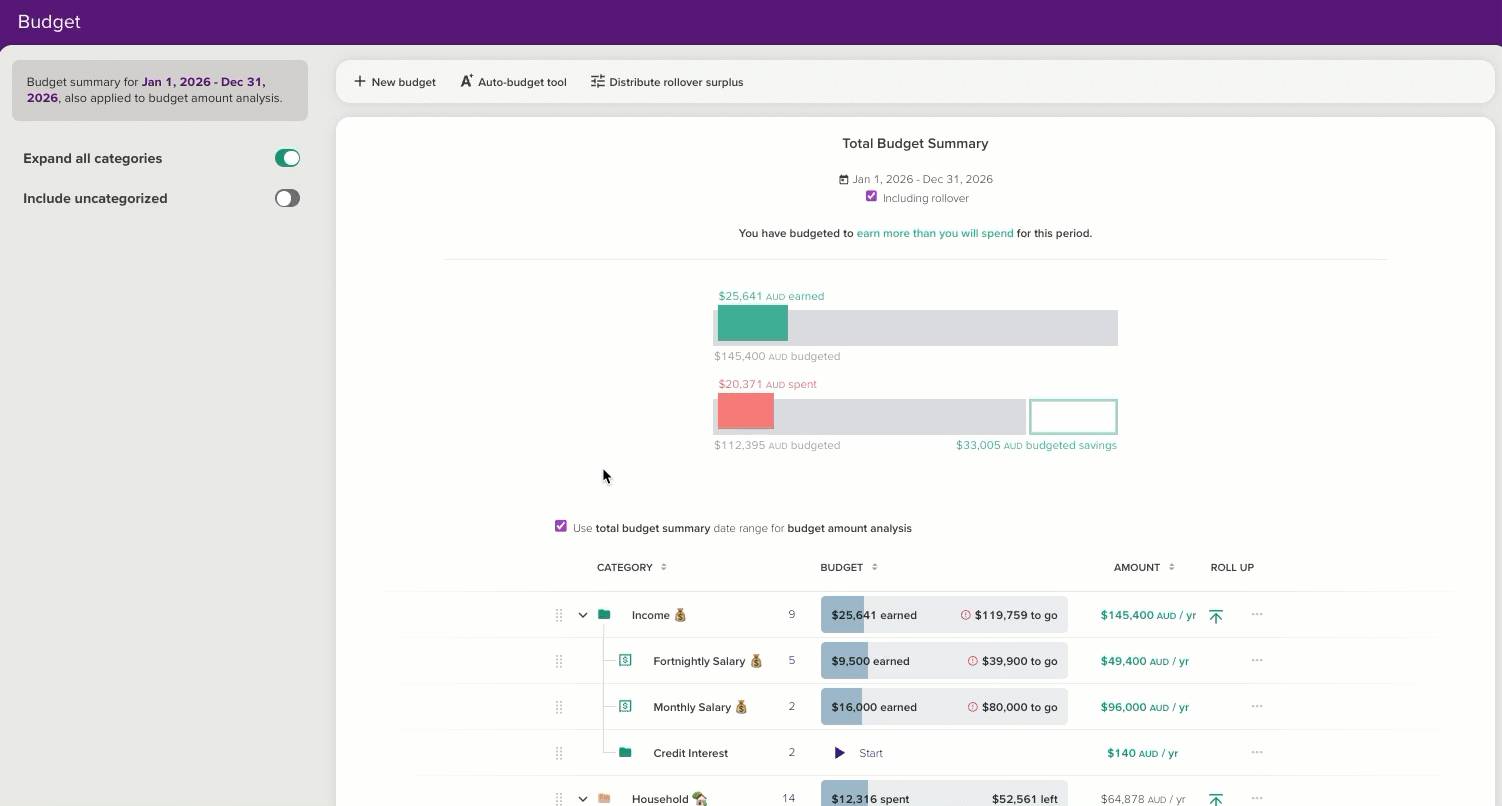Image resolution: width=1502 pixels, height=806 pixels.
Task: Start the Credit Interest budget
Action: pyautogui.click(x=859, y=753)
